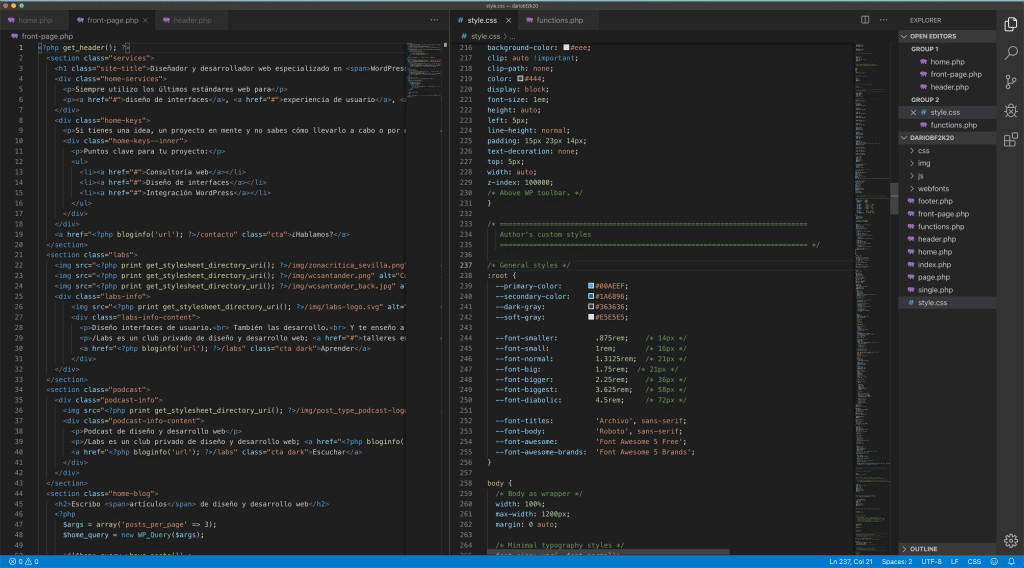The width and height of the screenshot is (1024, 568).
Task: Click the #363636 dark-gray color swatch
Action: (591, 307)
